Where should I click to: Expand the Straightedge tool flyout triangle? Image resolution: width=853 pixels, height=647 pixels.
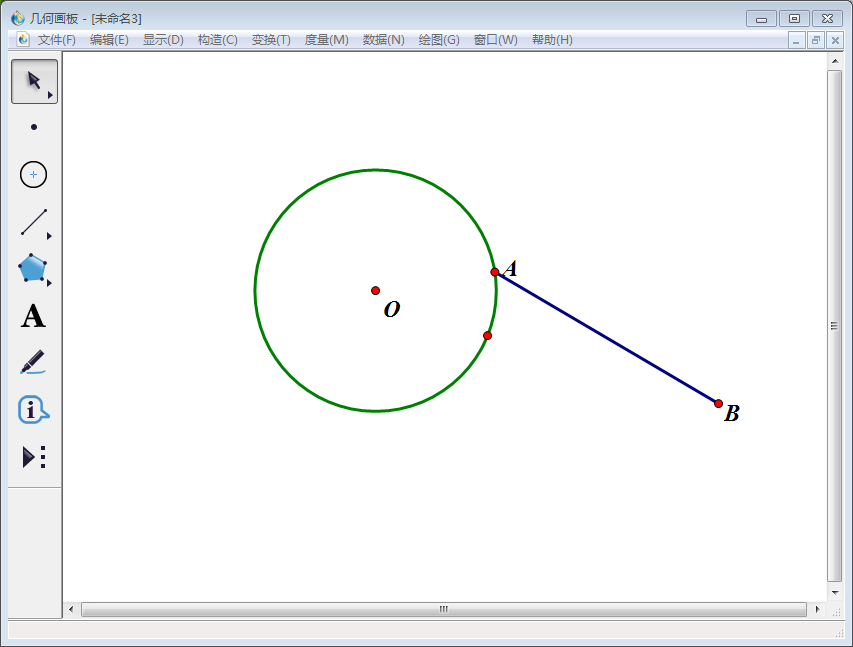click(49, 236)
